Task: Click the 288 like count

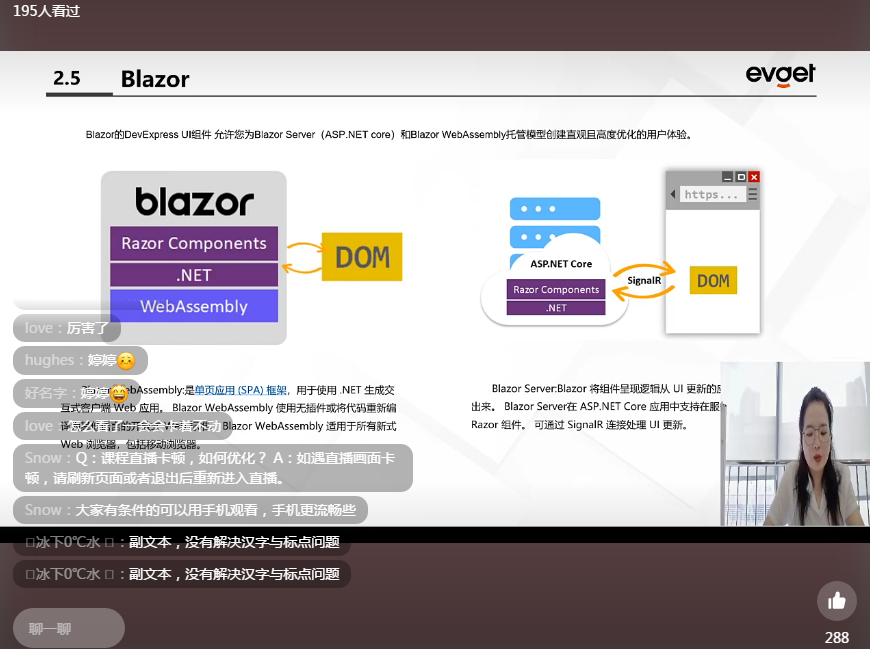Action: (836, 637)
